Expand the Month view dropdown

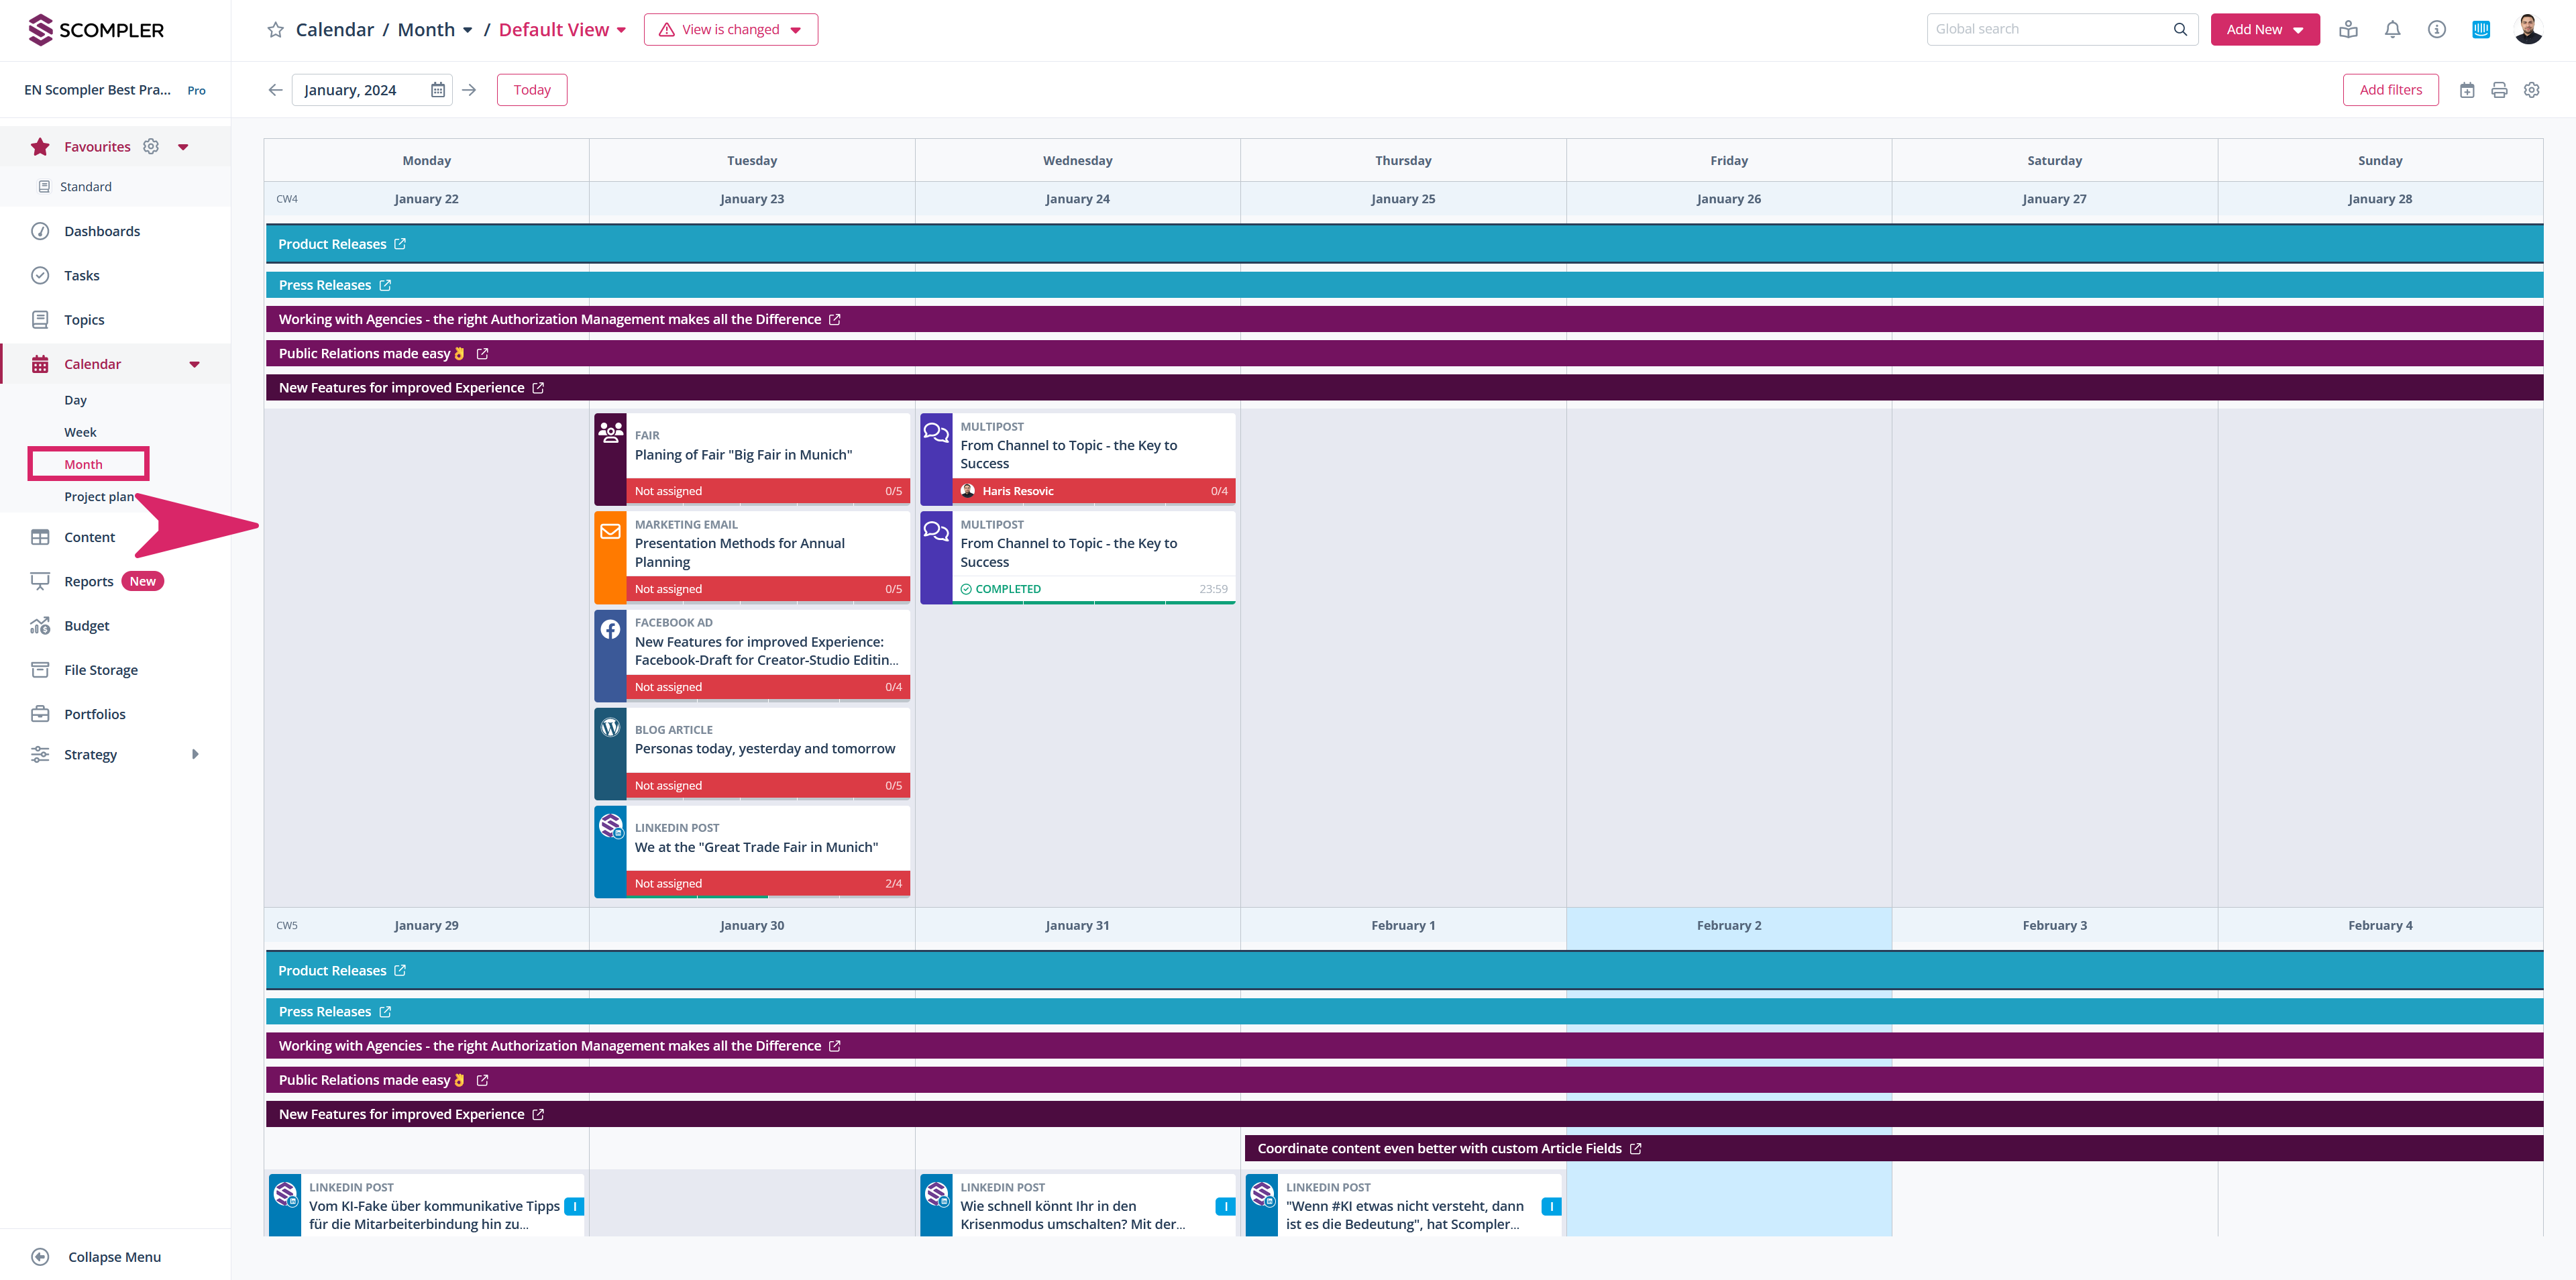tap(468, 30)
